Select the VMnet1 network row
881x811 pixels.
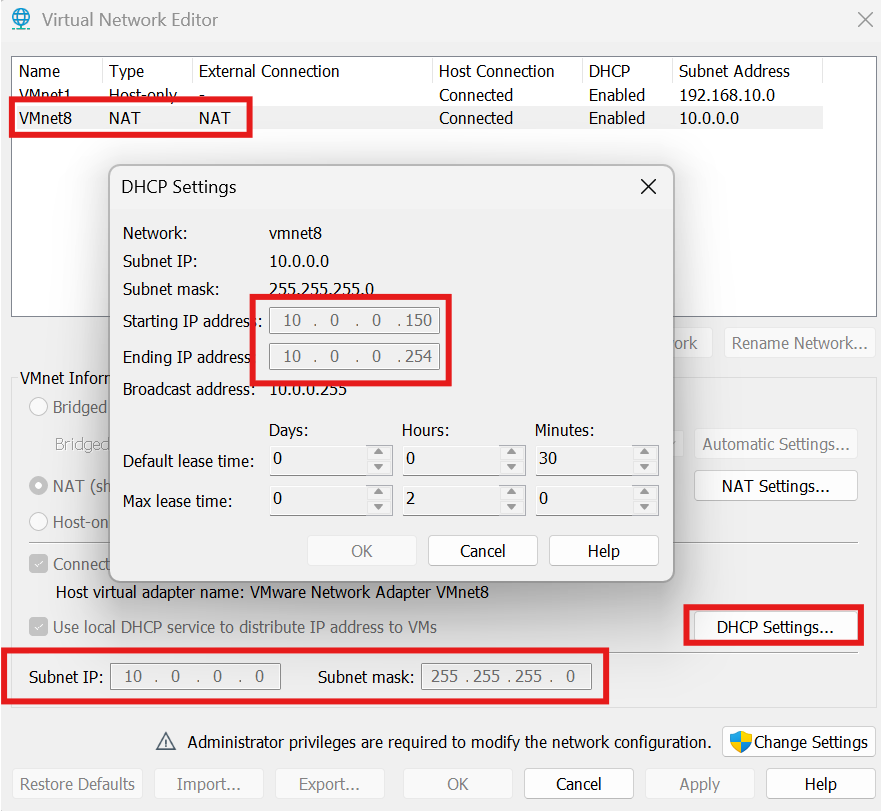[418, 95]
